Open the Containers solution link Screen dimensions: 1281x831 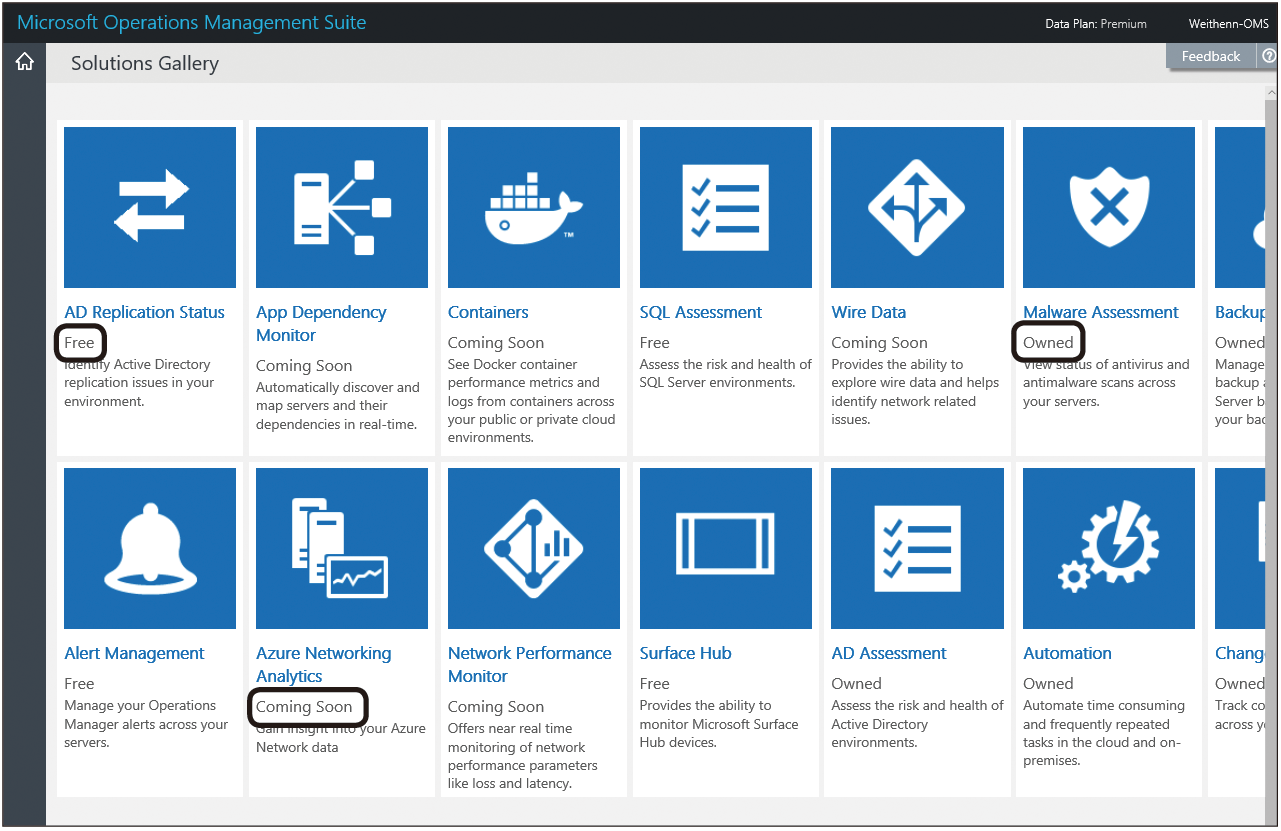point(488,312)
